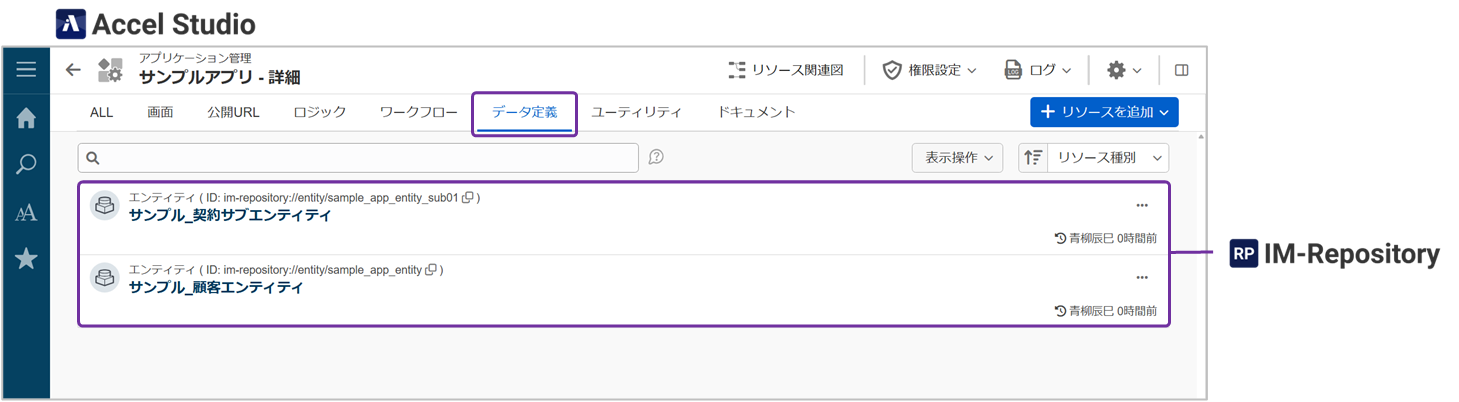1459x402 pixels.
Task: Expand the gear settings dropdown
Action: tap(1124, 70)
